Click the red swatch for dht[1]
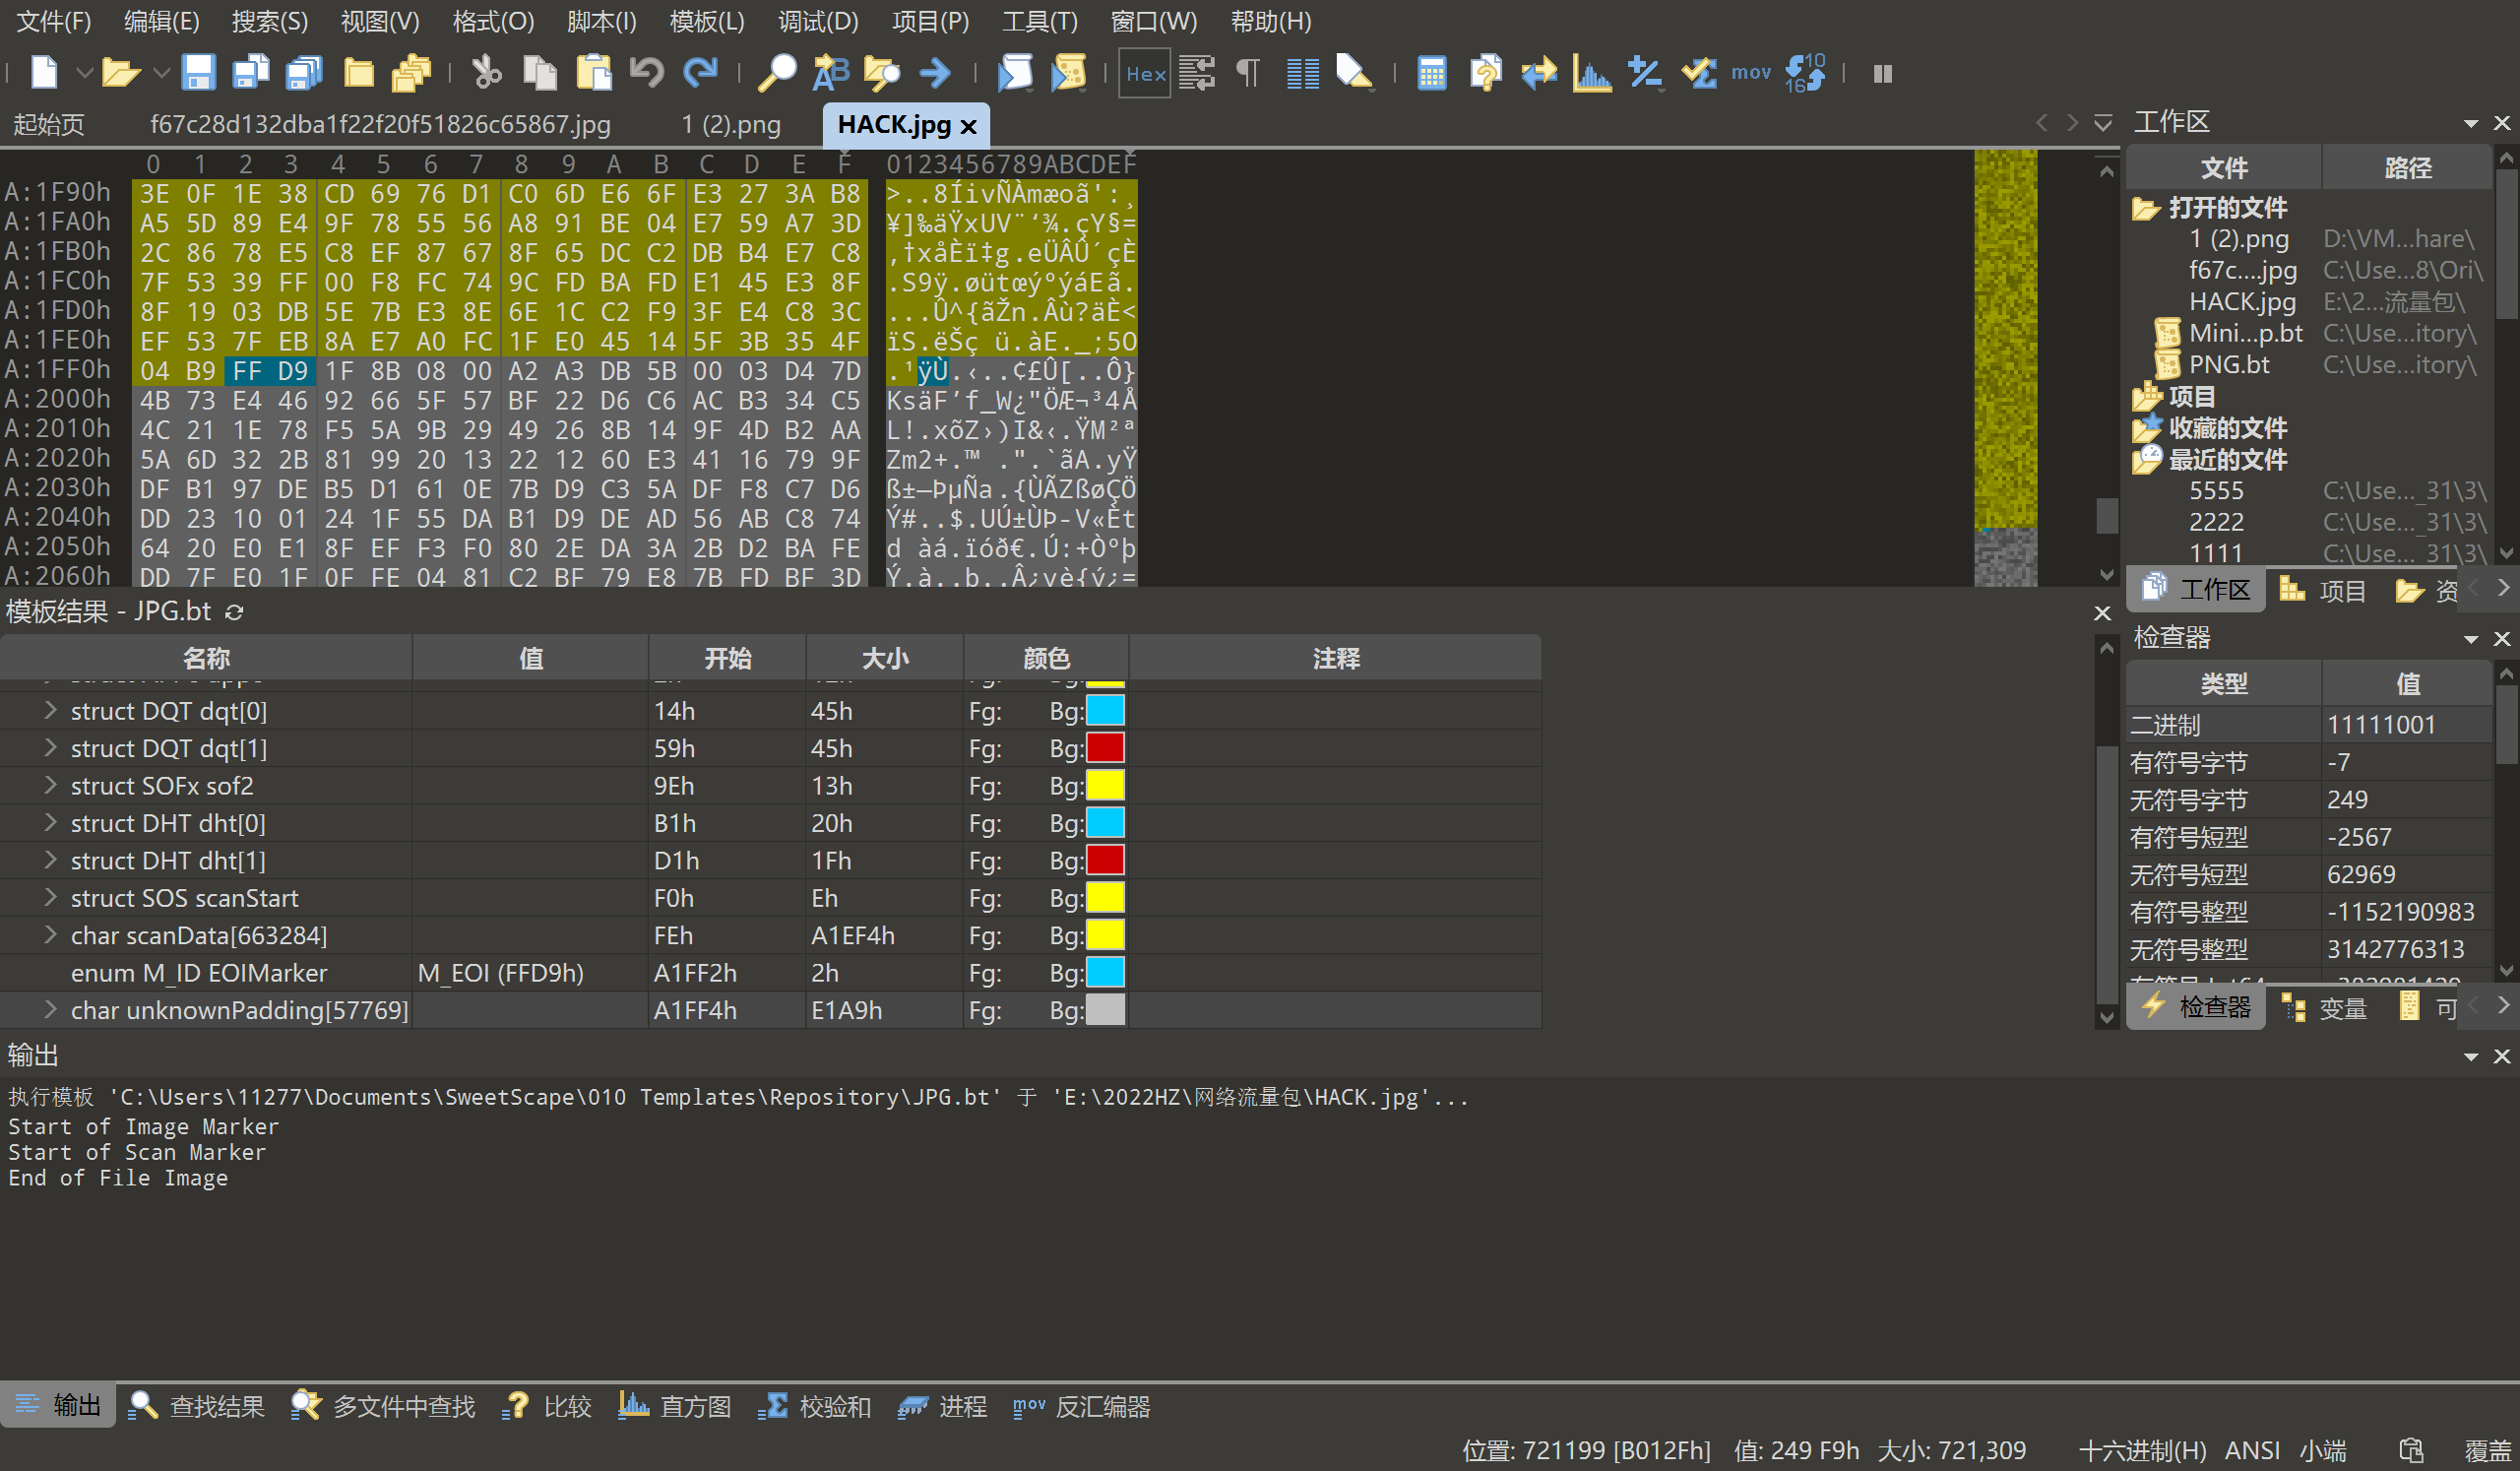The width and height of the screenshot is (2520, 1471). [1105, 860]
